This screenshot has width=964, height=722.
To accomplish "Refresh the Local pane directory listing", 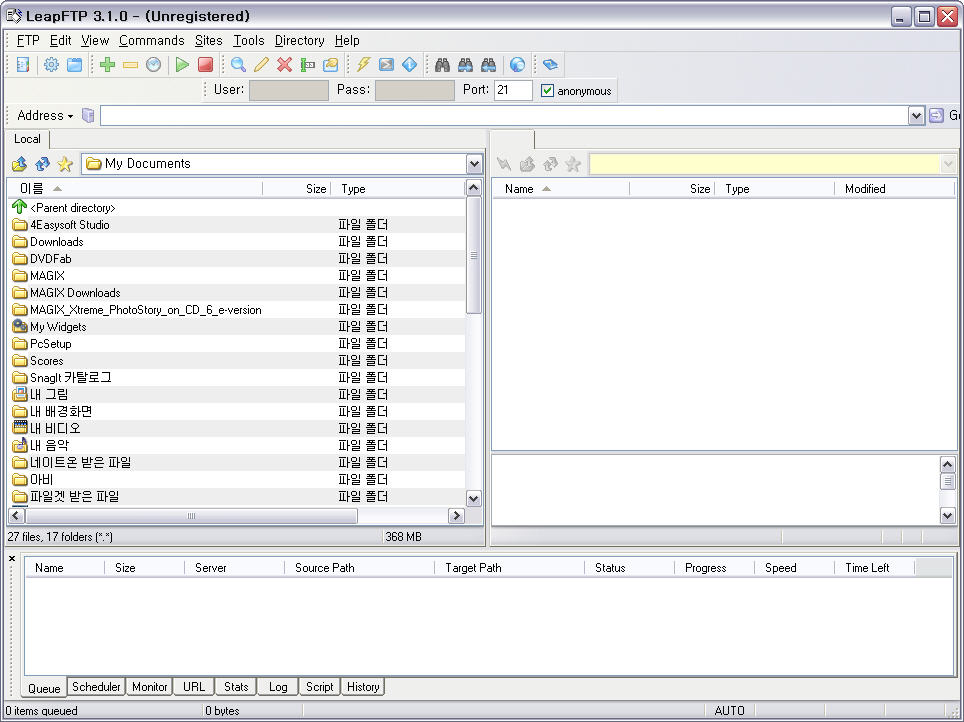I will point(42,164).
